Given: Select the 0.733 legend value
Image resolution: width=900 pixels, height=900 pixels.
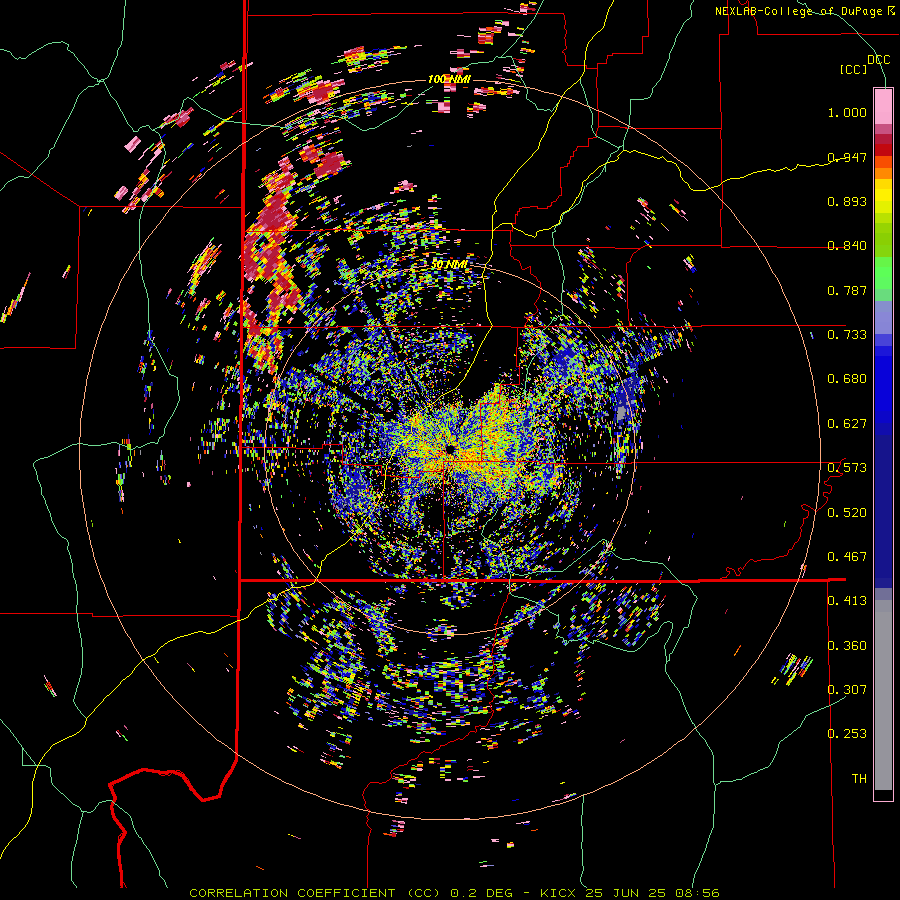Looking at the screenshot, I should point(847,335).
